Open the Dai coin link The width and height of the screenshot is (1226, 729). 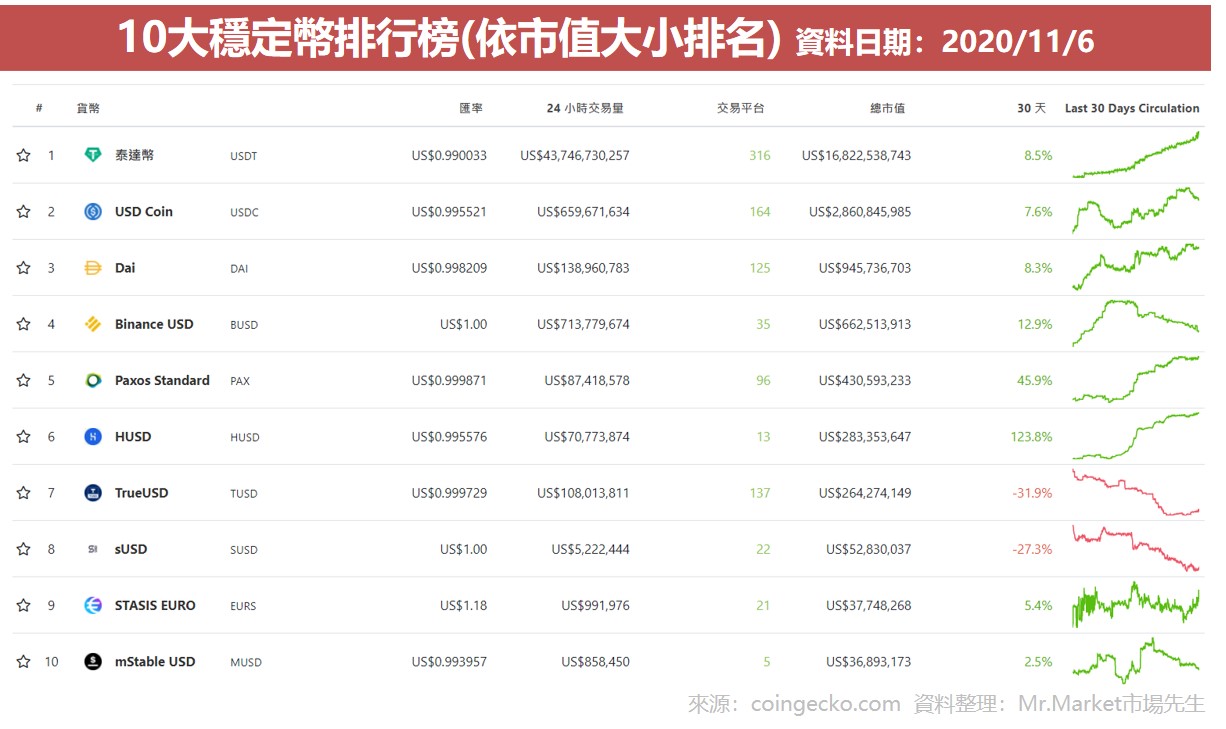tap(125, 268)
